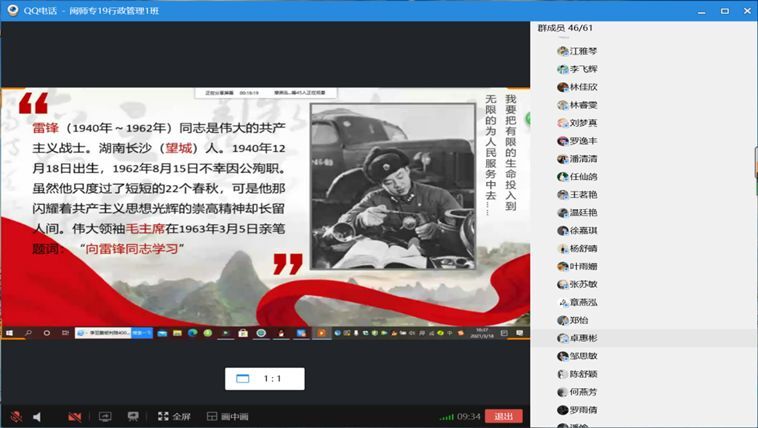Click the shared screen's Windows Start button
758x428 pixels.
10,332
